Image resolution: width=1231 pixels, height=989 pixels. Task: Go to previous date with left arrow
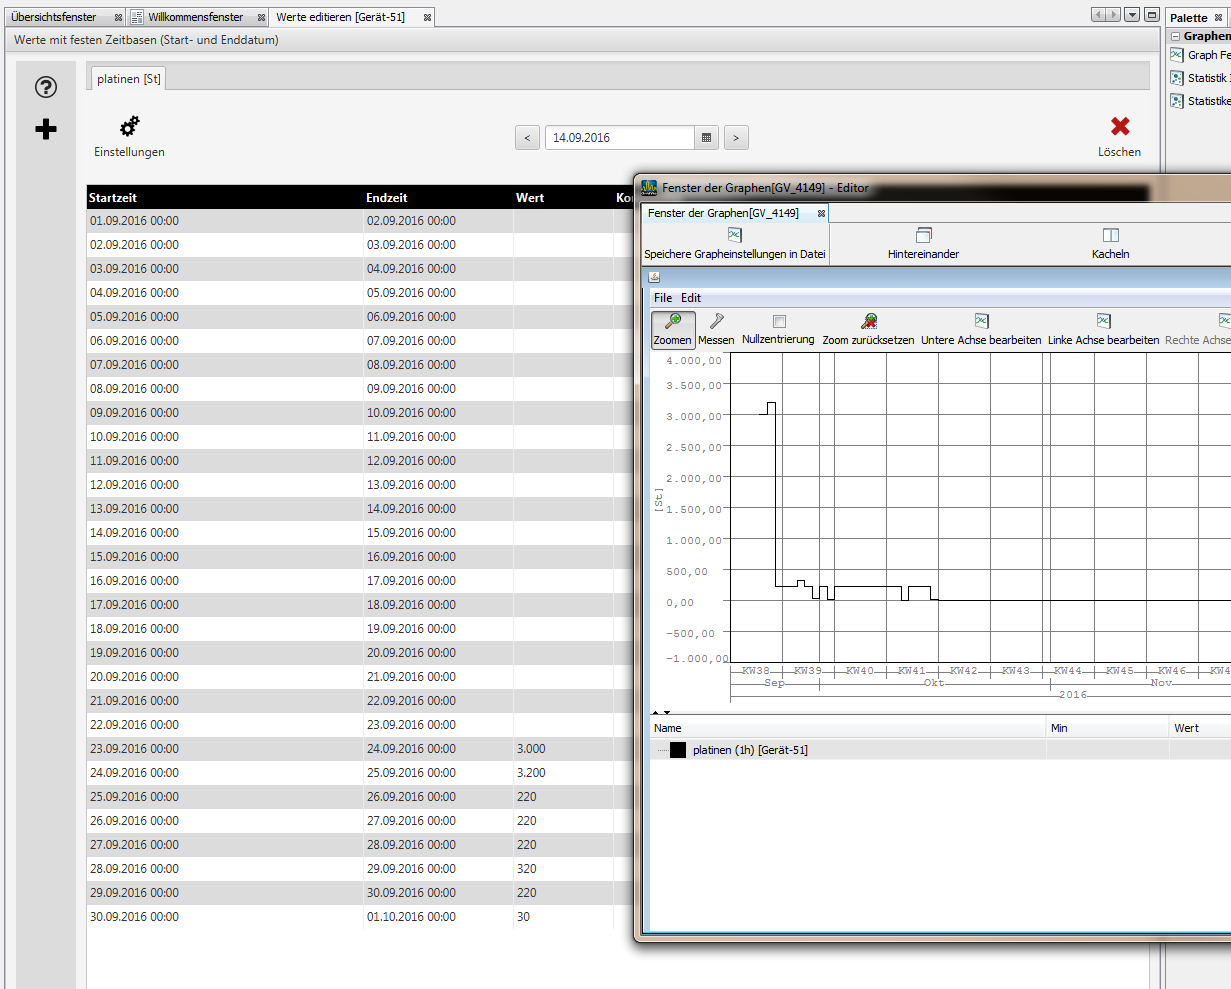coord(528,138)
